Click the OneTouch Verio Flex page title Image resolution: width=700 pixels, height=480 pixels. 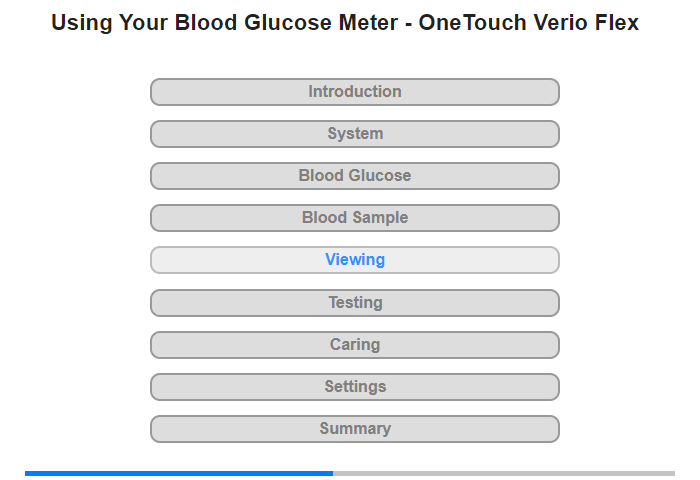345,22
